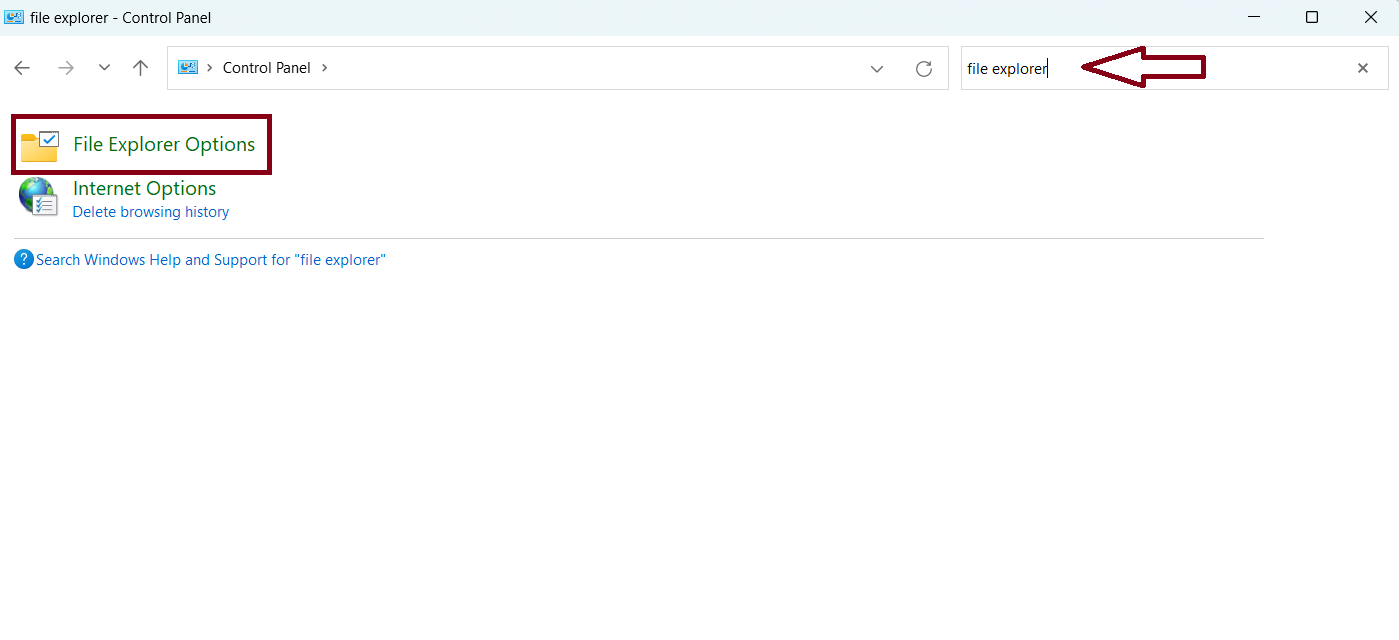This screenshot has height=640, width=1399.
Task: Click the Forward navigation arrow
Action: 66,68
